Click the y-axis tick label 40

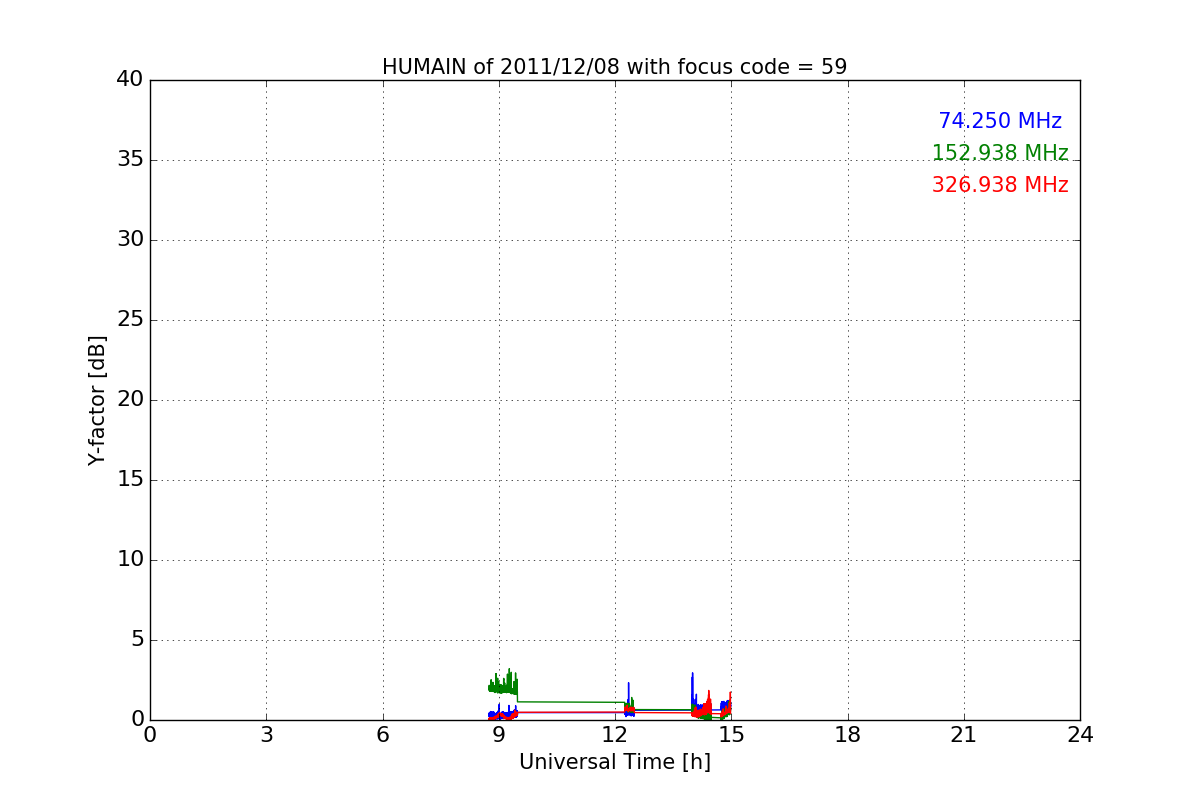(130, 80)
